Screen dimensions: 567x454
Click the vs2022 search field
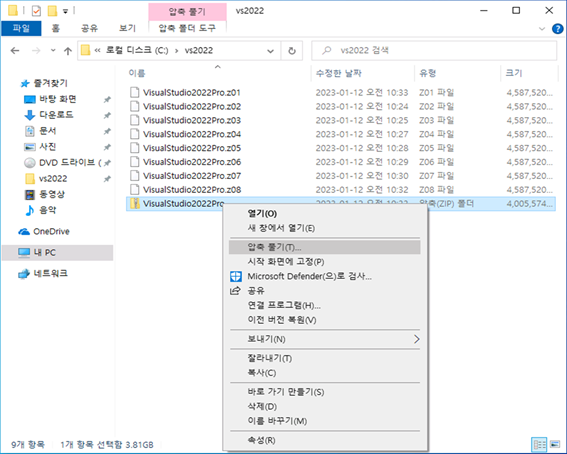click(434, 50)
